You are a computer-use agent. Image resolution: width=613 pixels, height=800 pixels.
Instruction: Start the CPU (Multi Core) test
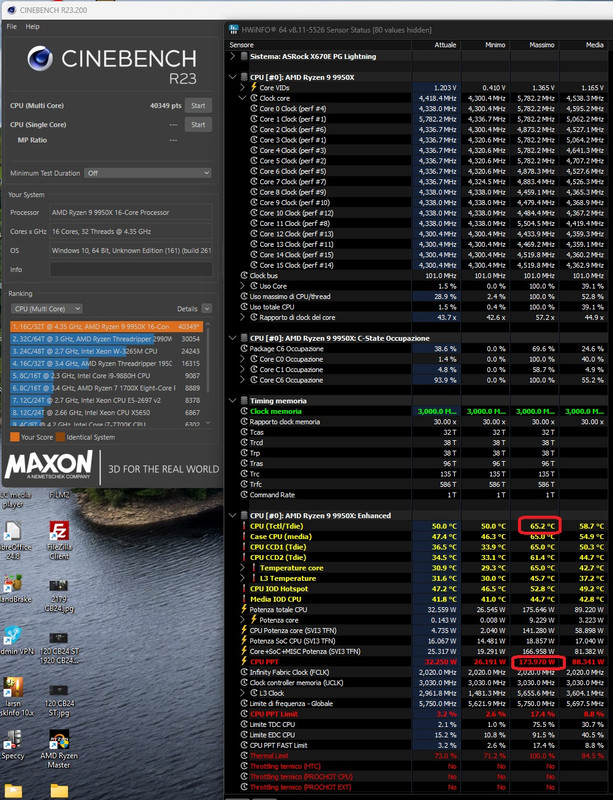(x=198, y=106)
